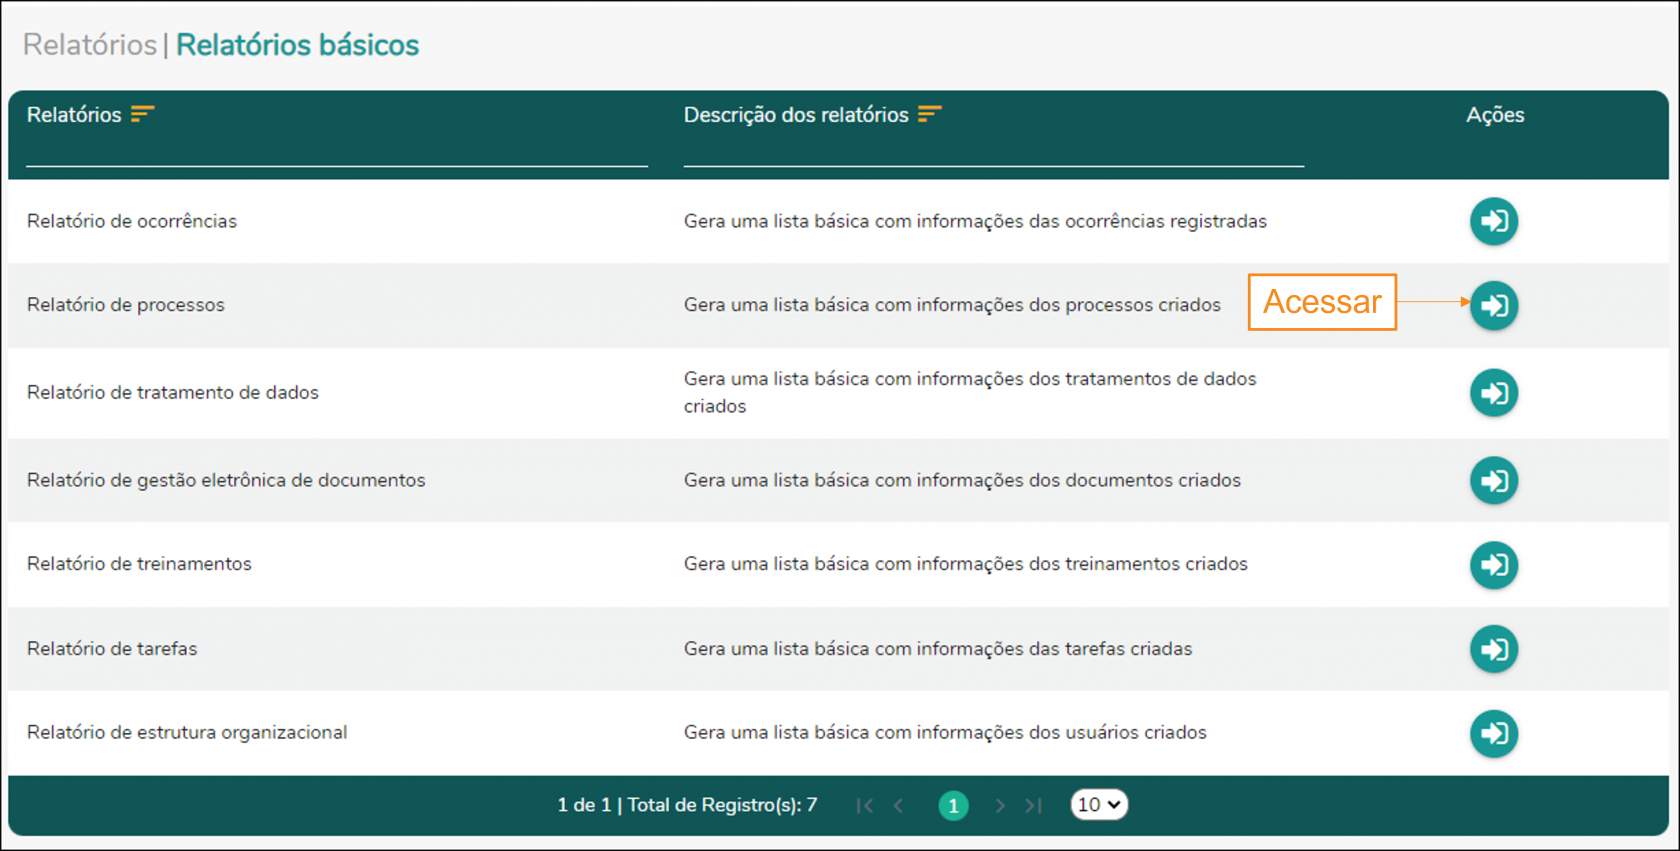Click the Relatórios básicos page title
Image resolution: width=1680 pixels, height=851 pixels.
pyautogui.click(x=297, y=45)
